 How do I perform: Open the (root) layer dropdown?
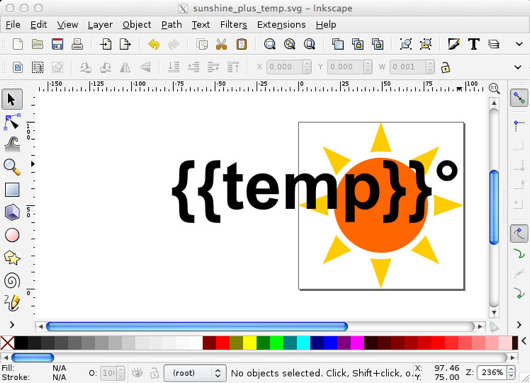point(195,373)
